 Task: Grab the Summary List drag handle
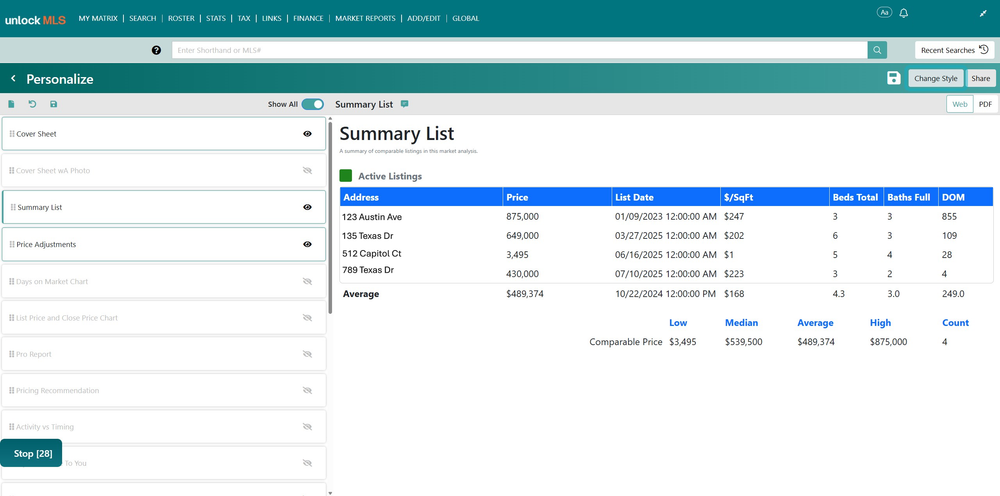pyautogui.click(x=13, y=207)
